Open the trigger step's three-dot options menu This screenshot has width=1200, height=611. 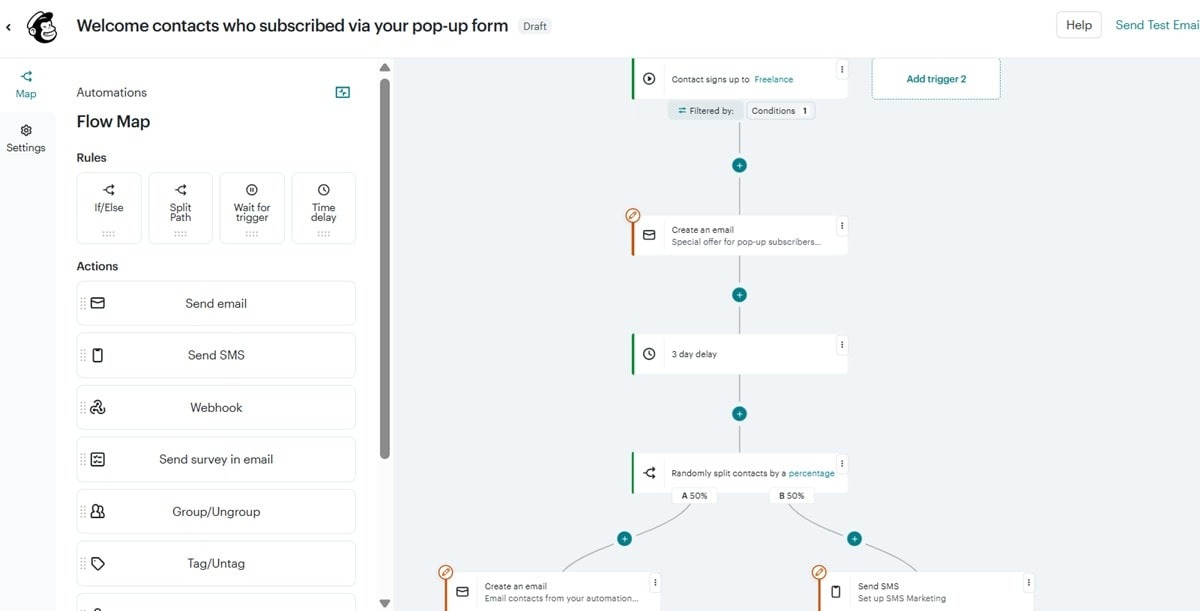pyautogui.click(x=841, y=68)
